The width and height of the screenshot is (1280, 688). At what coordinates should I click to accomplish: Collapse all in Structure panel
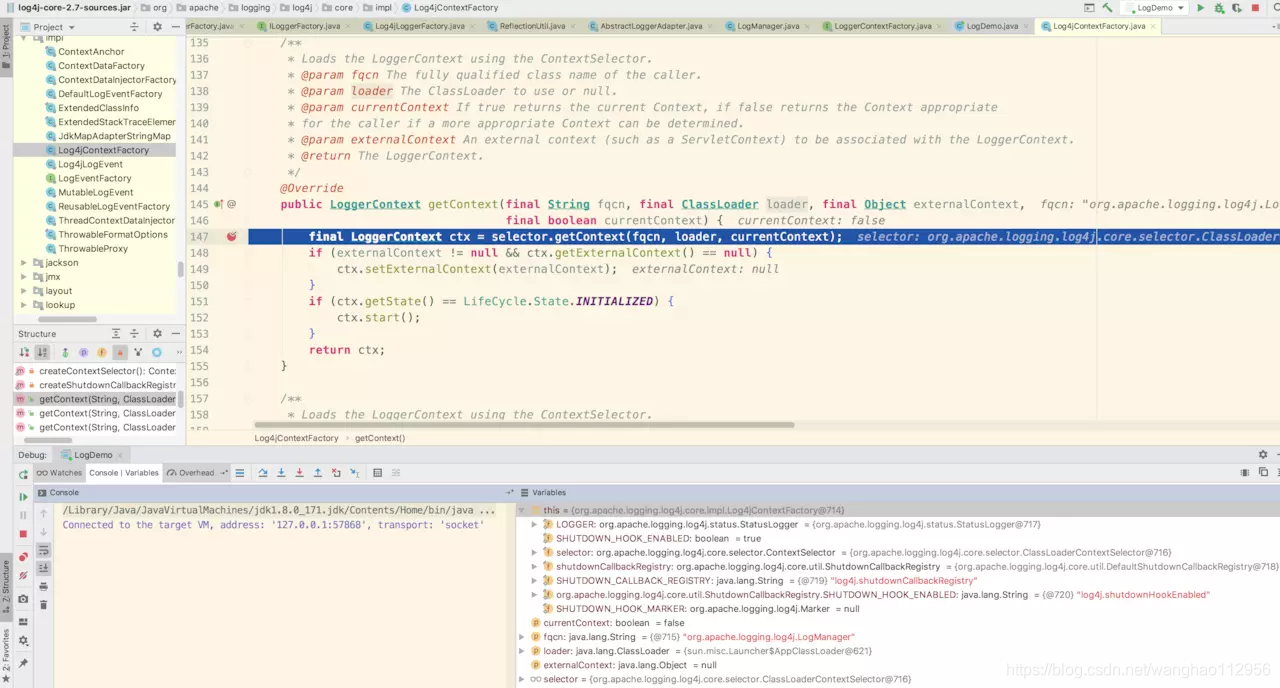(133, 333)
